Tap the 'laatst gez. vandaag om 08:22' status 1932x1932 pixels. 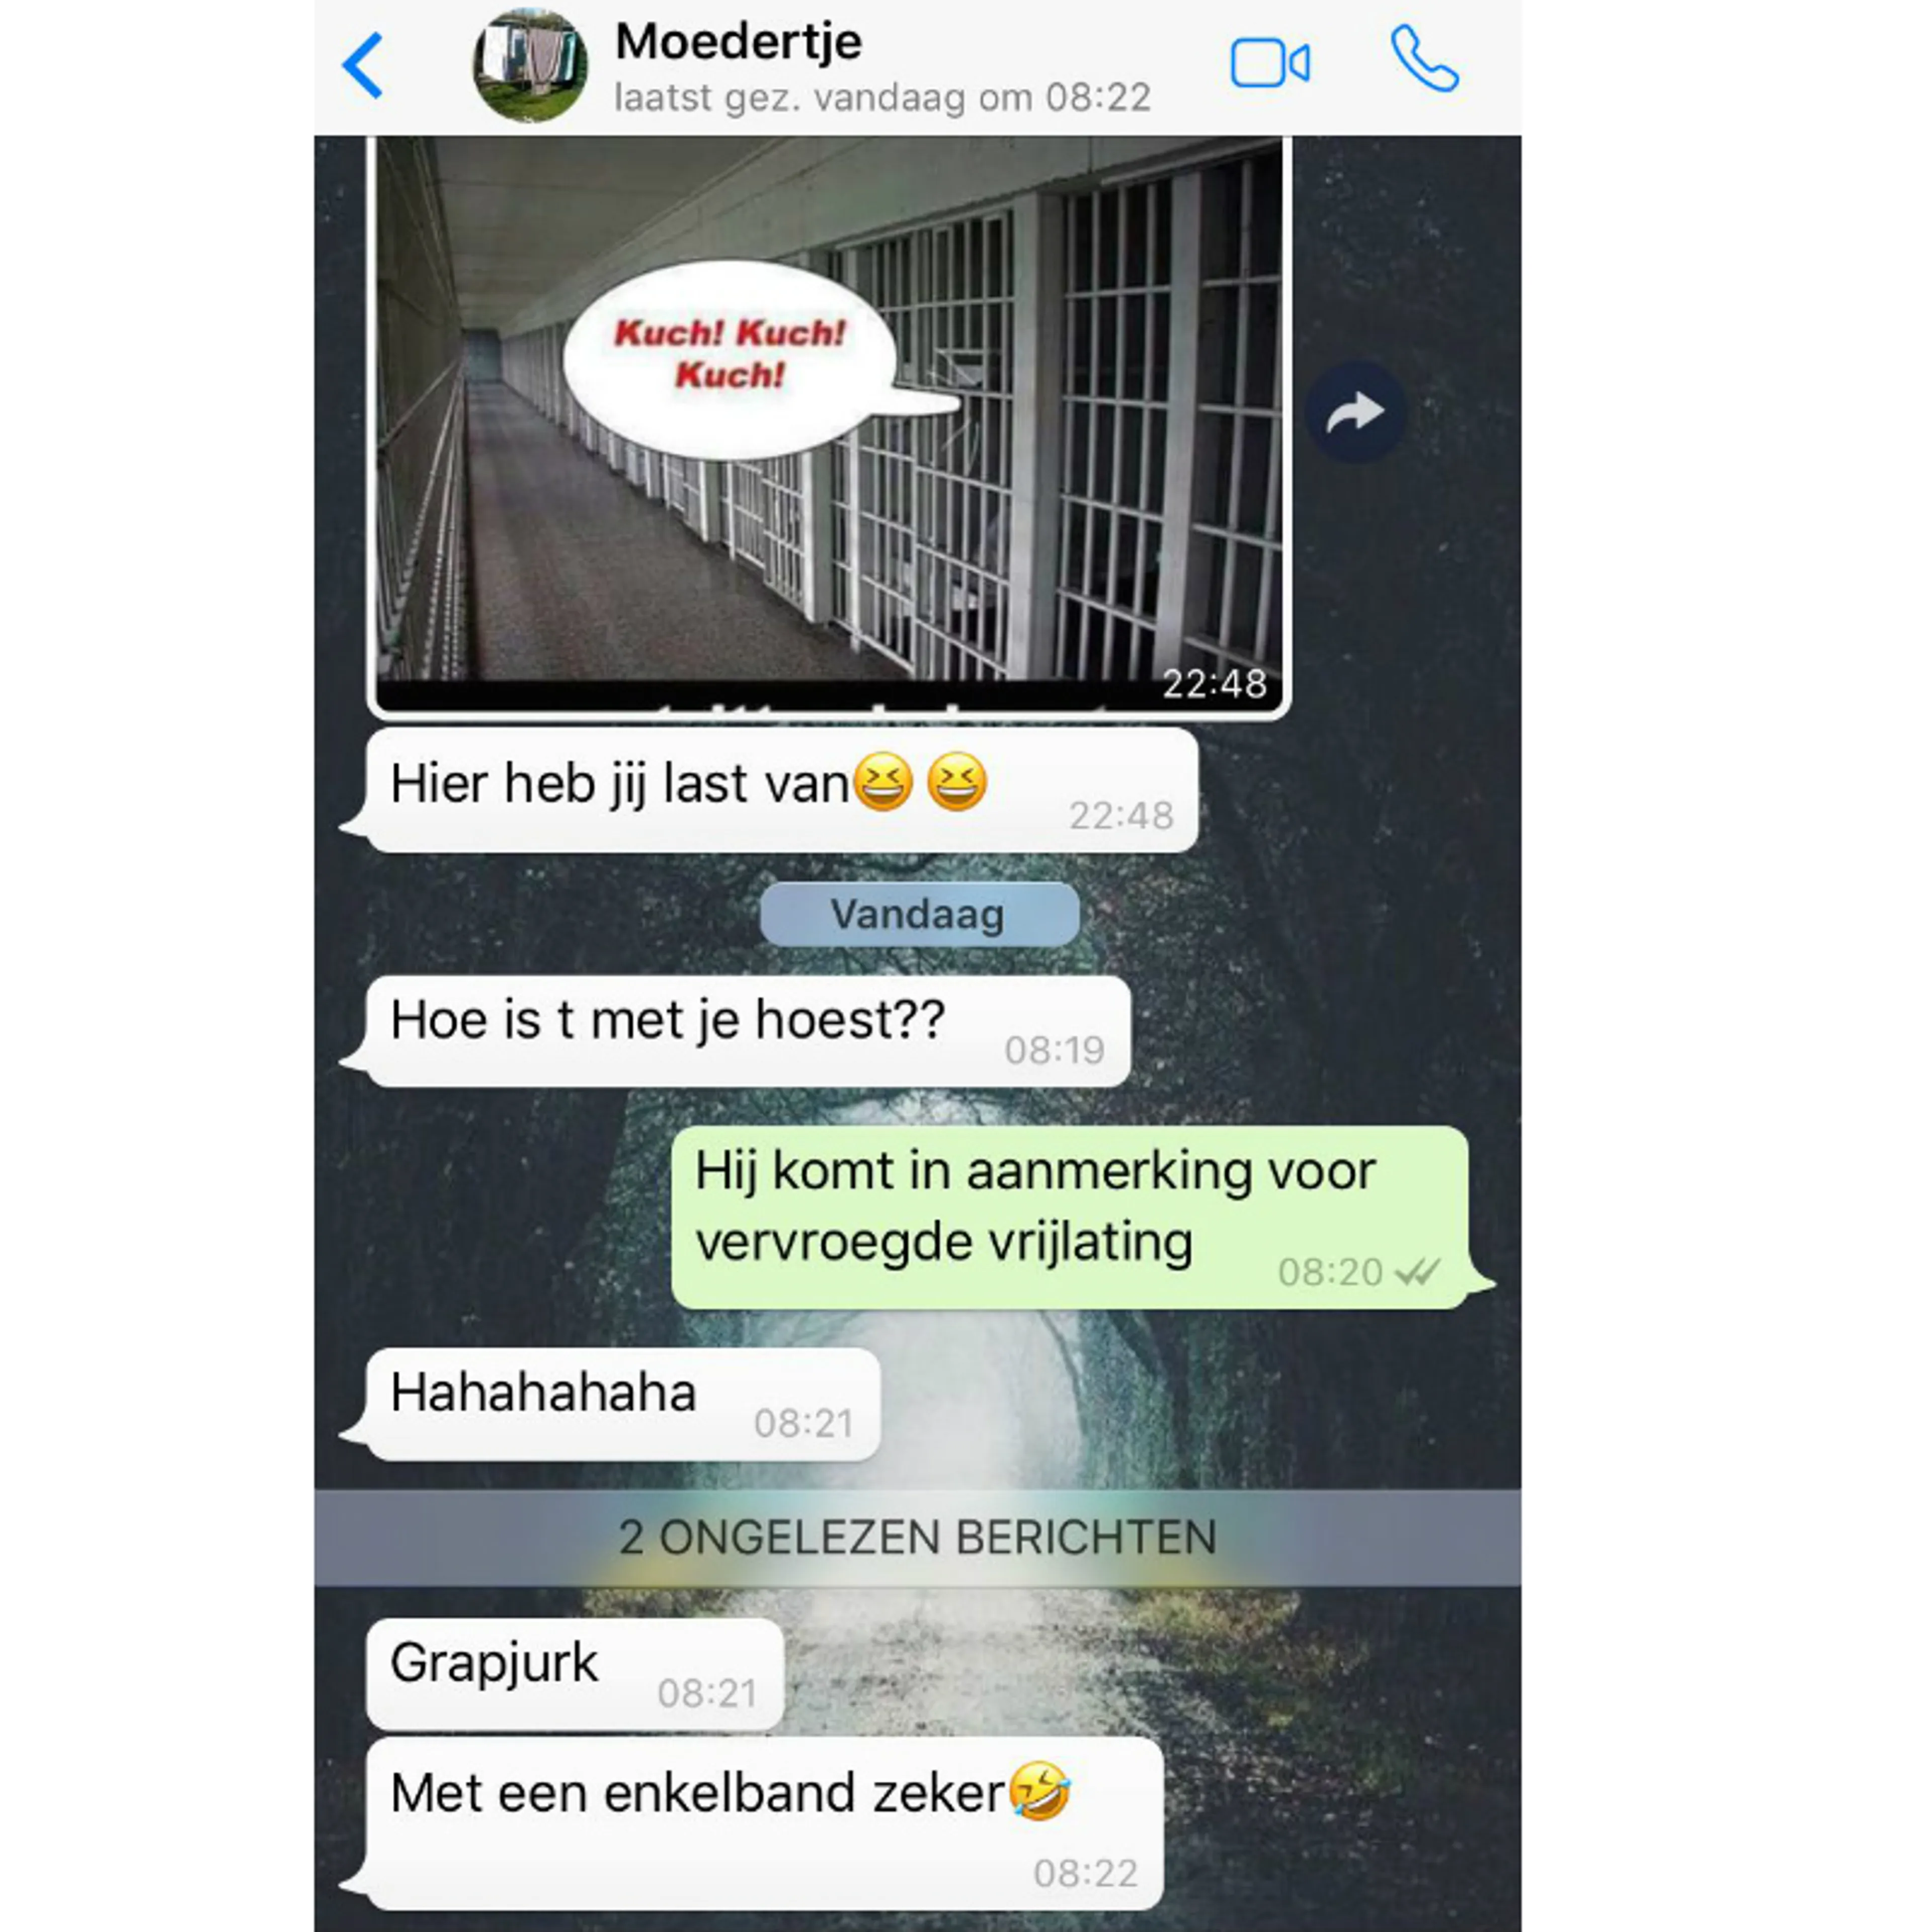coord(882,98)
